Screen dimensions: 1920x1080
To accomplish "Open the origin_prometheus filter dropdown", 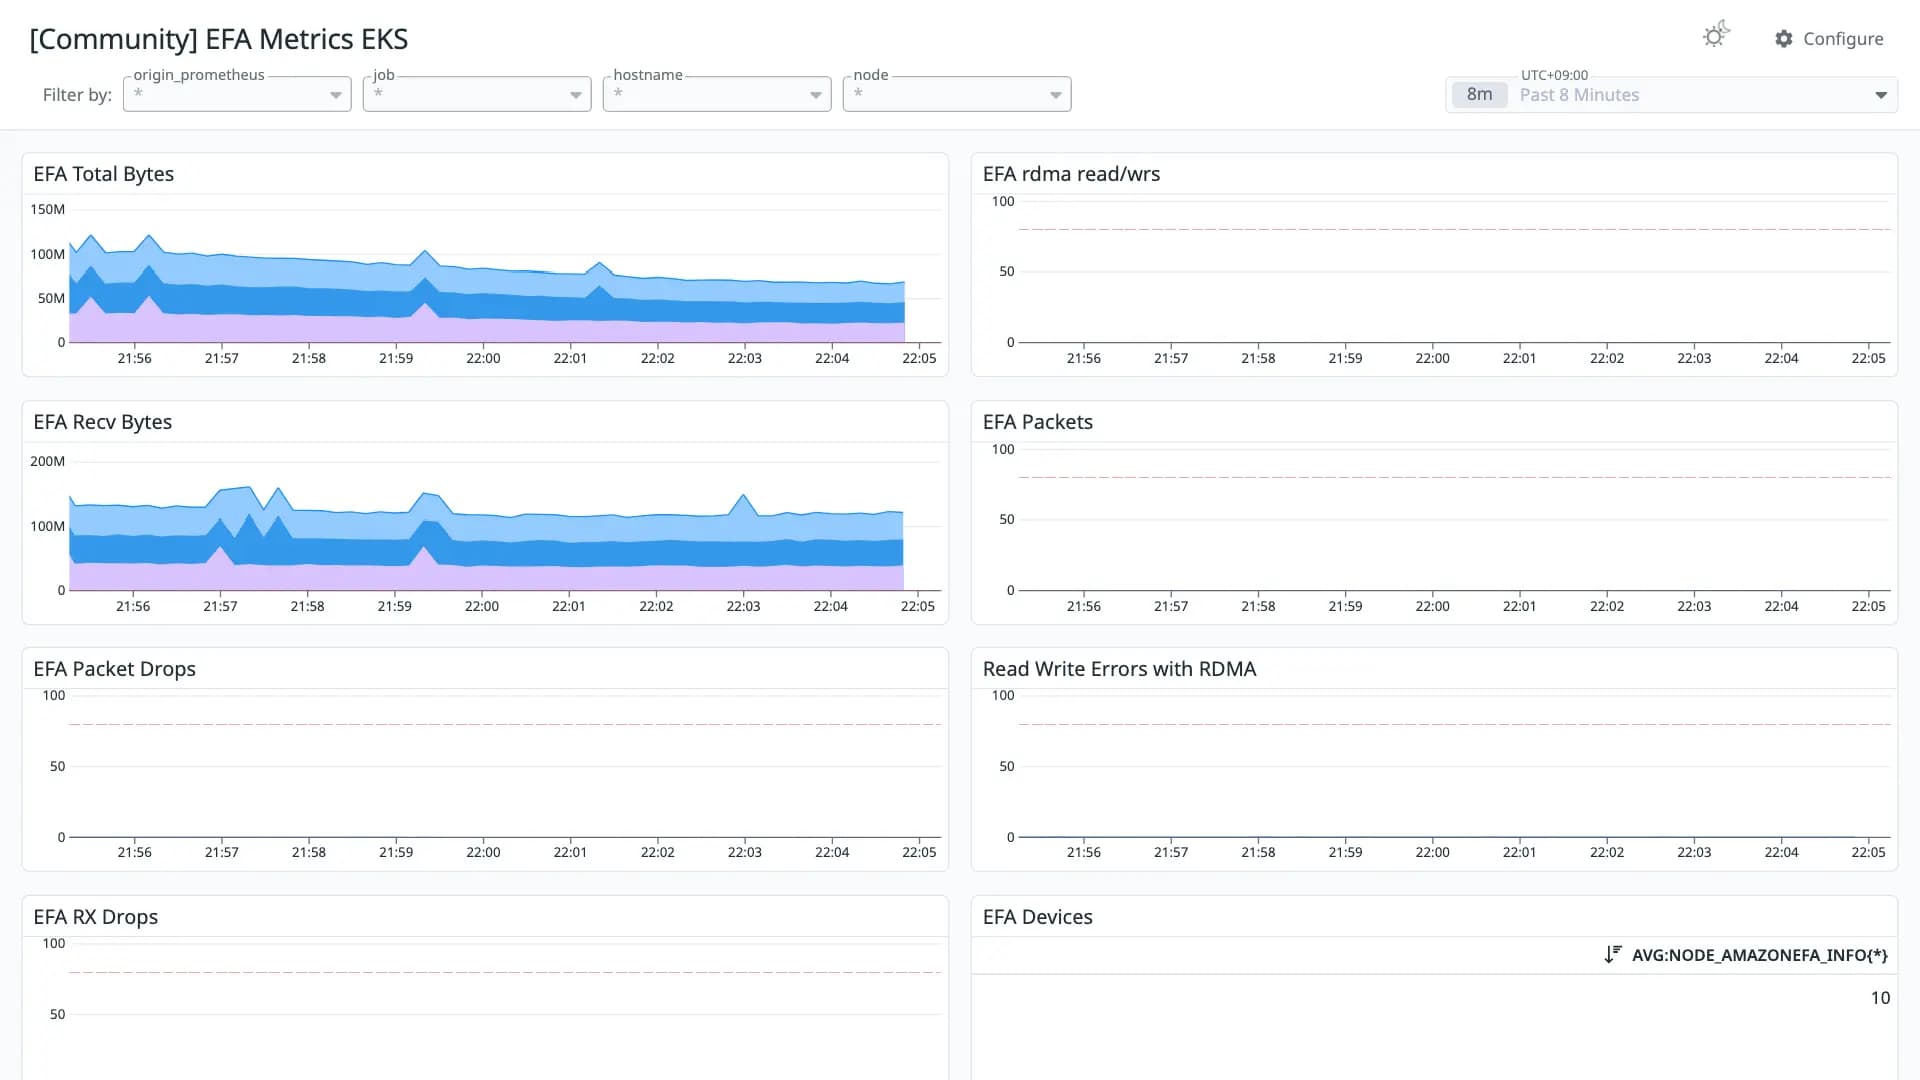I will point(237,94).
